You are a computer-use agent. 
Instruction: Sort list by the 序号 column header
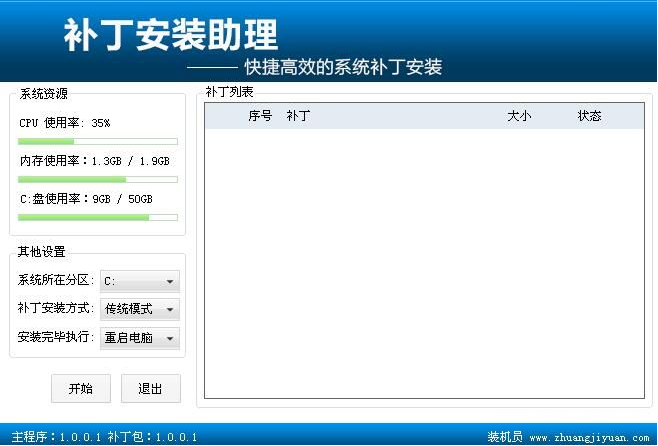pyautogui.click(x=260, y=116)
